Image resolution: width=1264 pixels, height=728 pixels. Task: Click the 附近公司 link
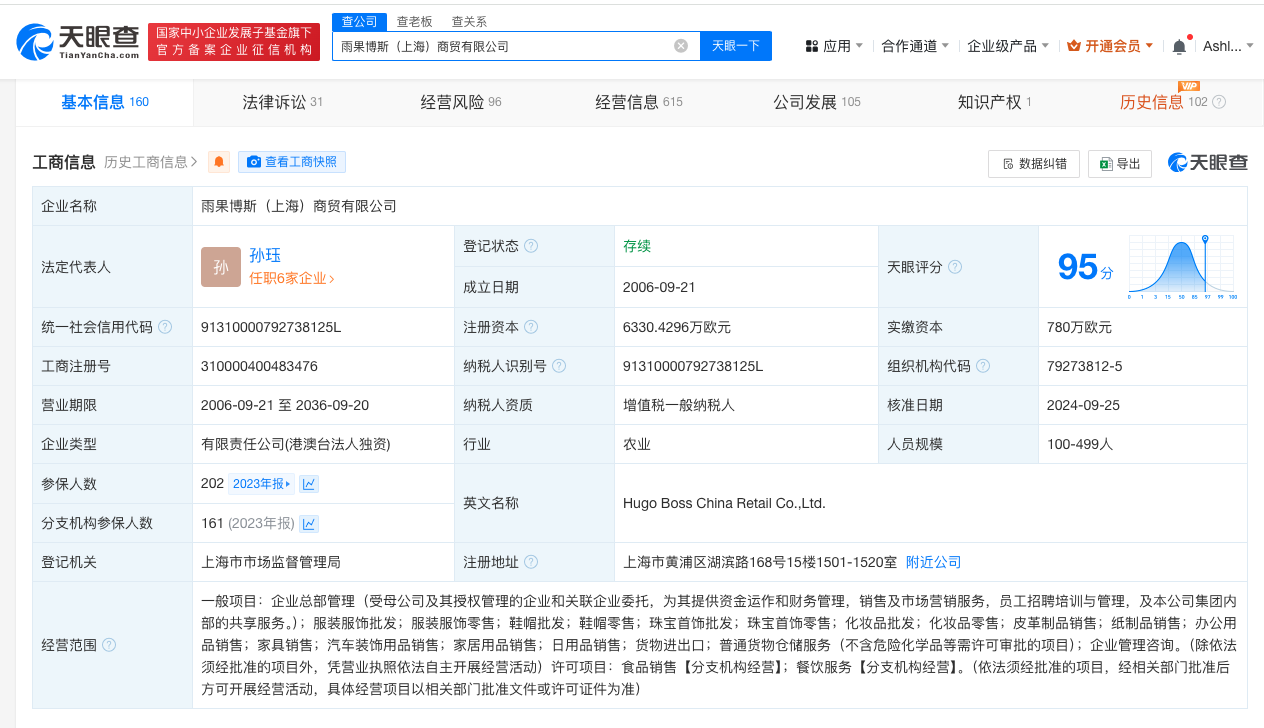pyautogui.click(x=933, y=562)
